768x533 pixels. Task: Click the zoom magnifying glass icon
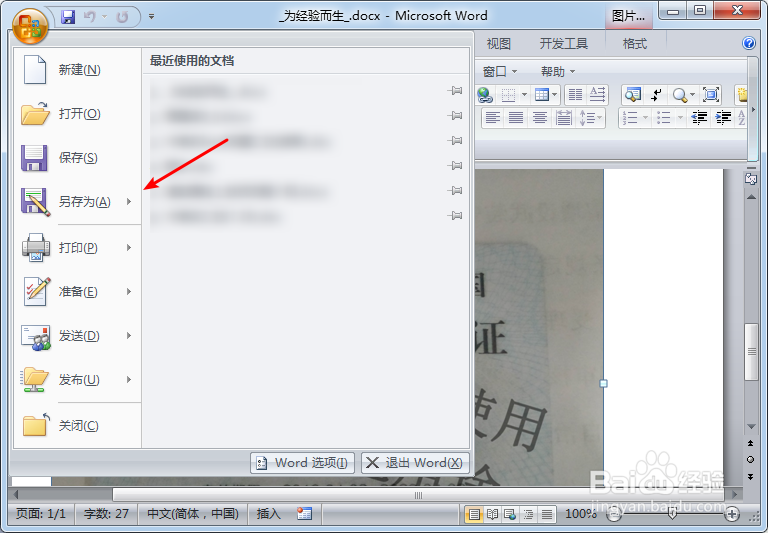click(x=679, y=95)
